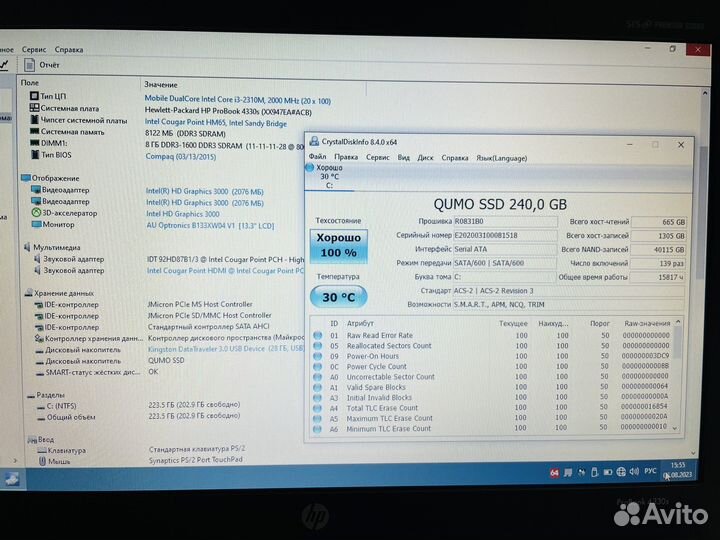Select the Чипсет системной платы row icon
This screenshot has width=720, height=540.
tap(34, 120)
